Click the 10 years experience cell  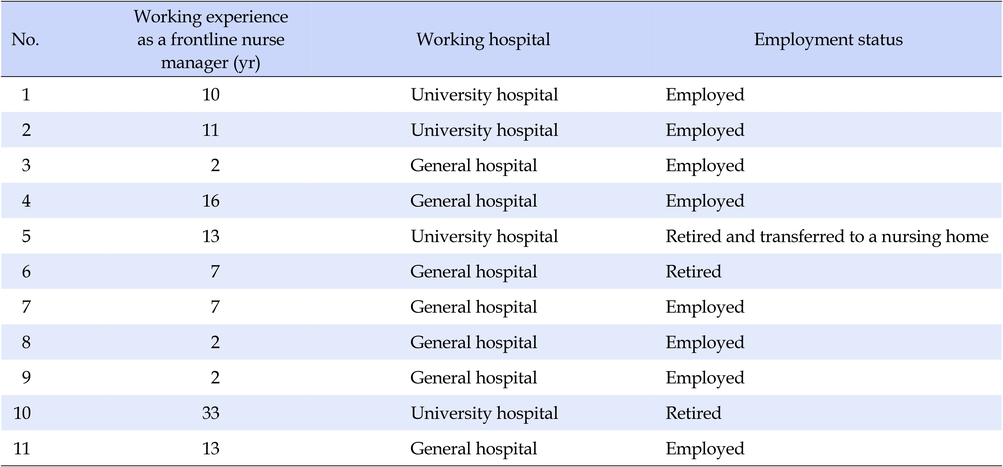[x=210, y=95]
